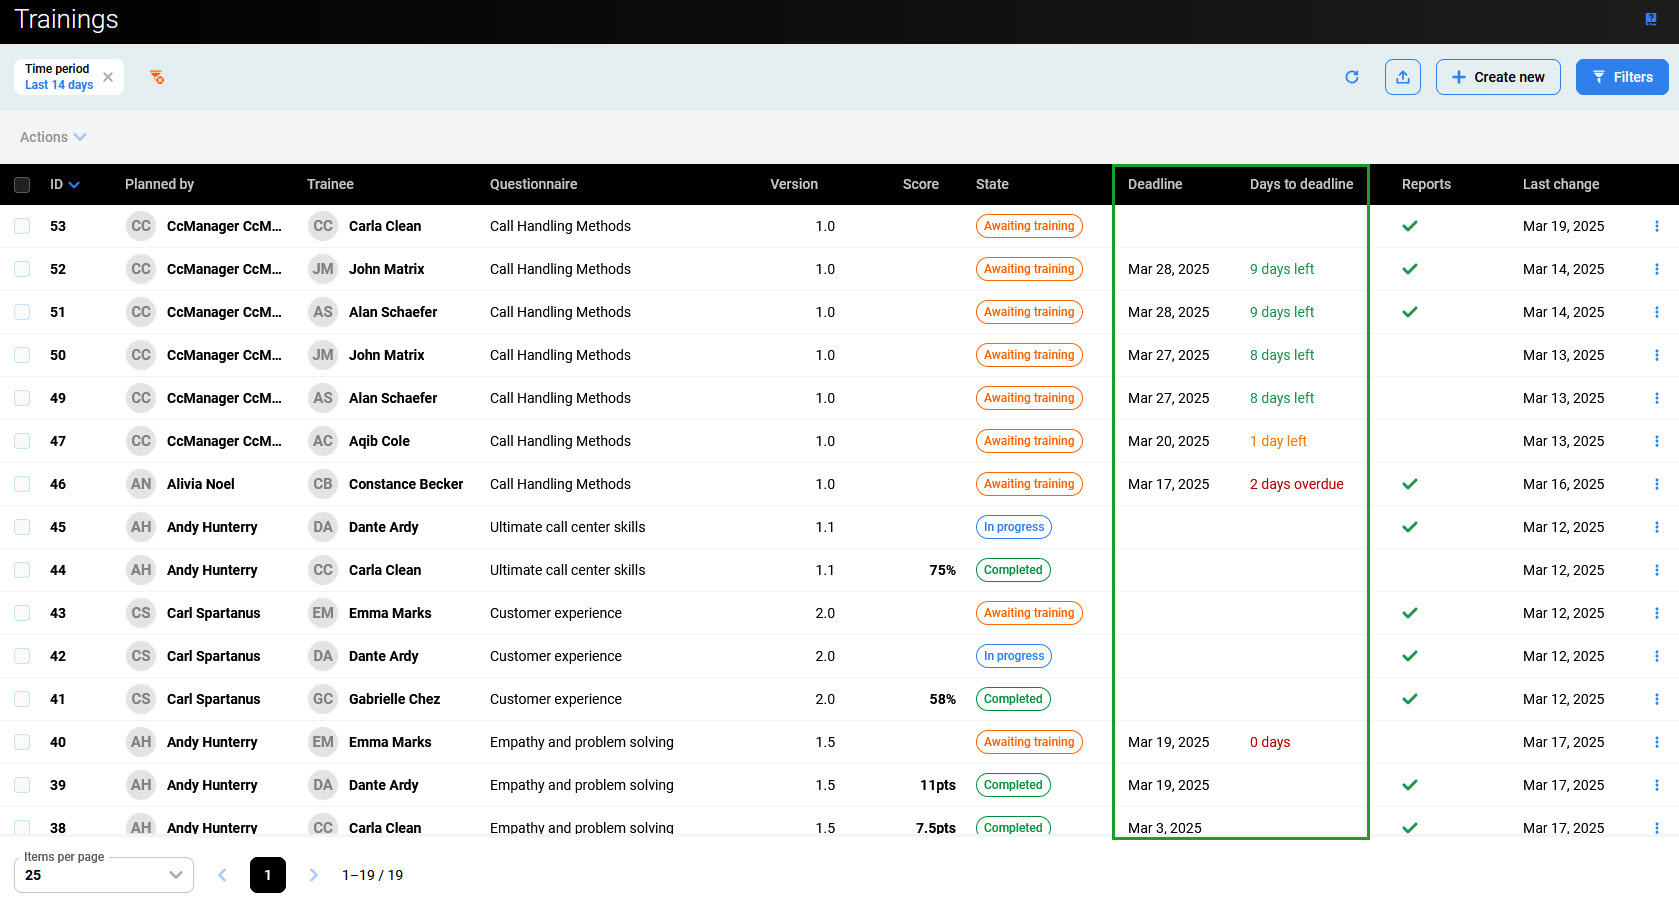This screenshot has height=907, width=1679.
Task: Toggle the select-all checkbox in the header
Action: (22, 185)
